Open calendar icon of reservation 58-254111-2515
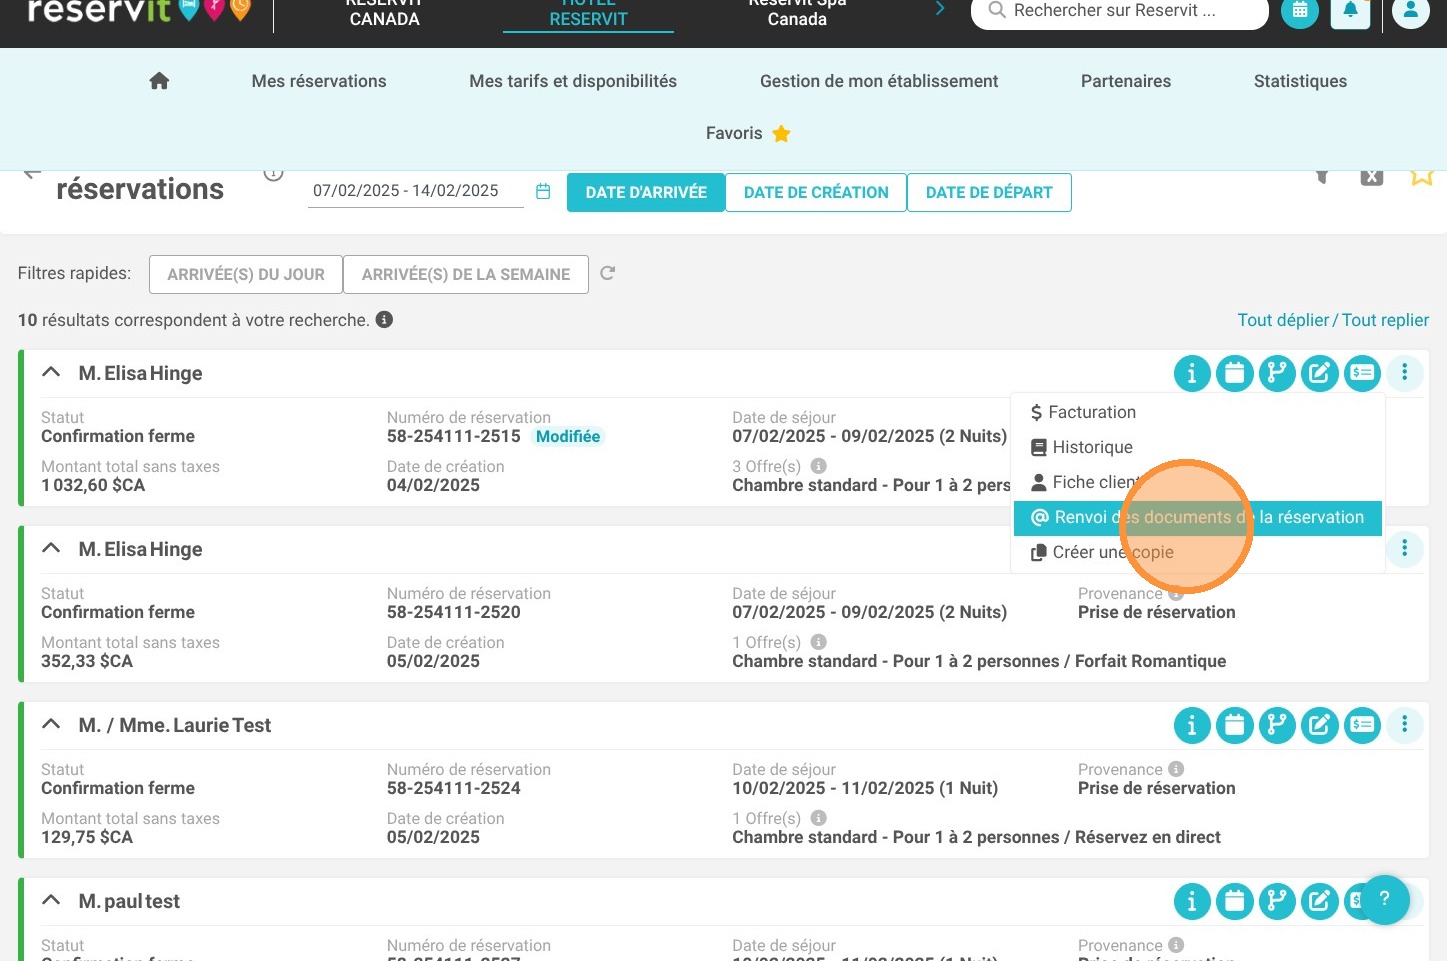1447x961 pixels. [1235, 373]
